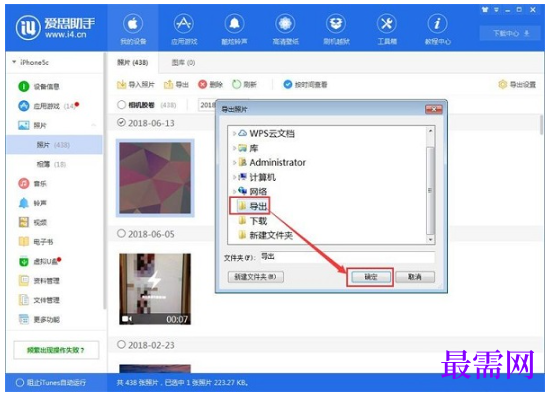This screenshot has height=396, width=553.
Task: Select 铃声 in the sidebar
Action: [32, 203]
